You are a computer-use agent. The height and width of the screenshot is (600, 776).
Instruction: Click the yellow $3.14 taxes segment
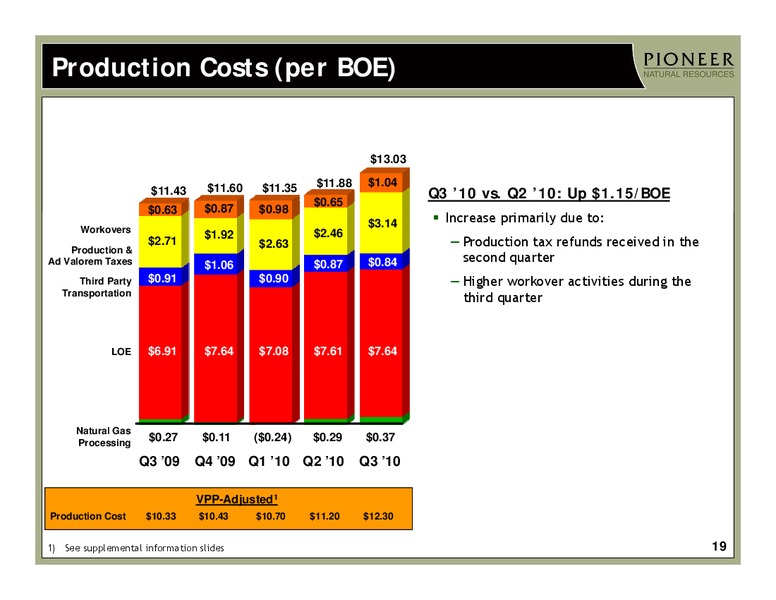click(382, 223)
